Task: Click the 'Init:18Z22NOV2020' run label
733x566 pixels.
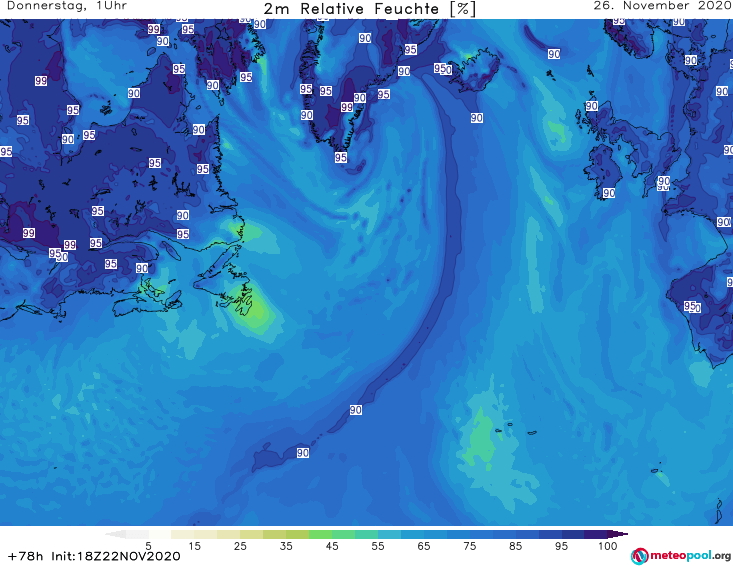Action: [x=116, y=556]
